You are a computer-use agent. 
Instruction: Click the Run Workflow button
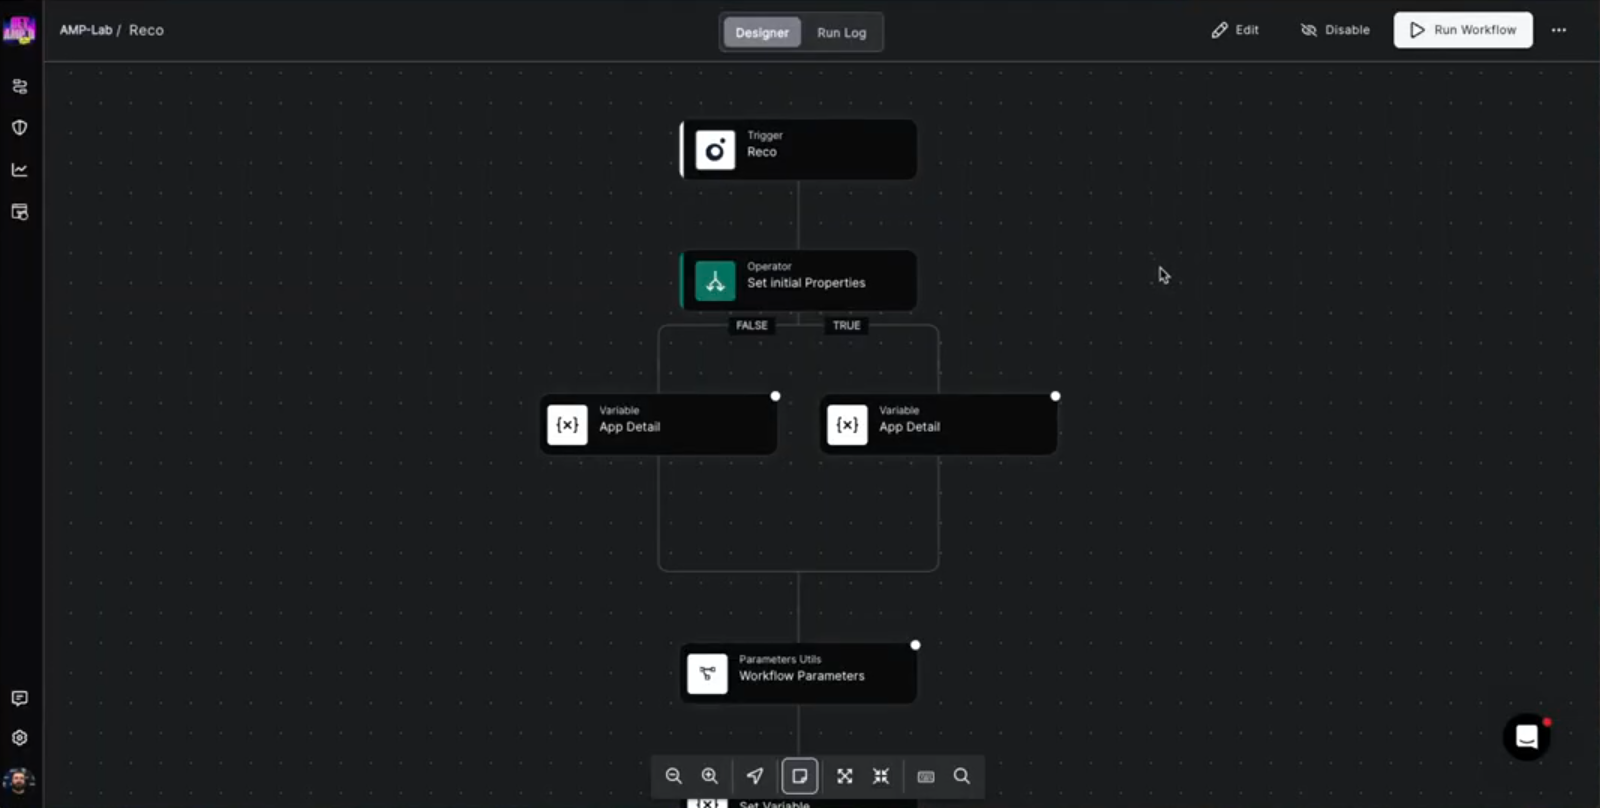[x=1463, y=30]
